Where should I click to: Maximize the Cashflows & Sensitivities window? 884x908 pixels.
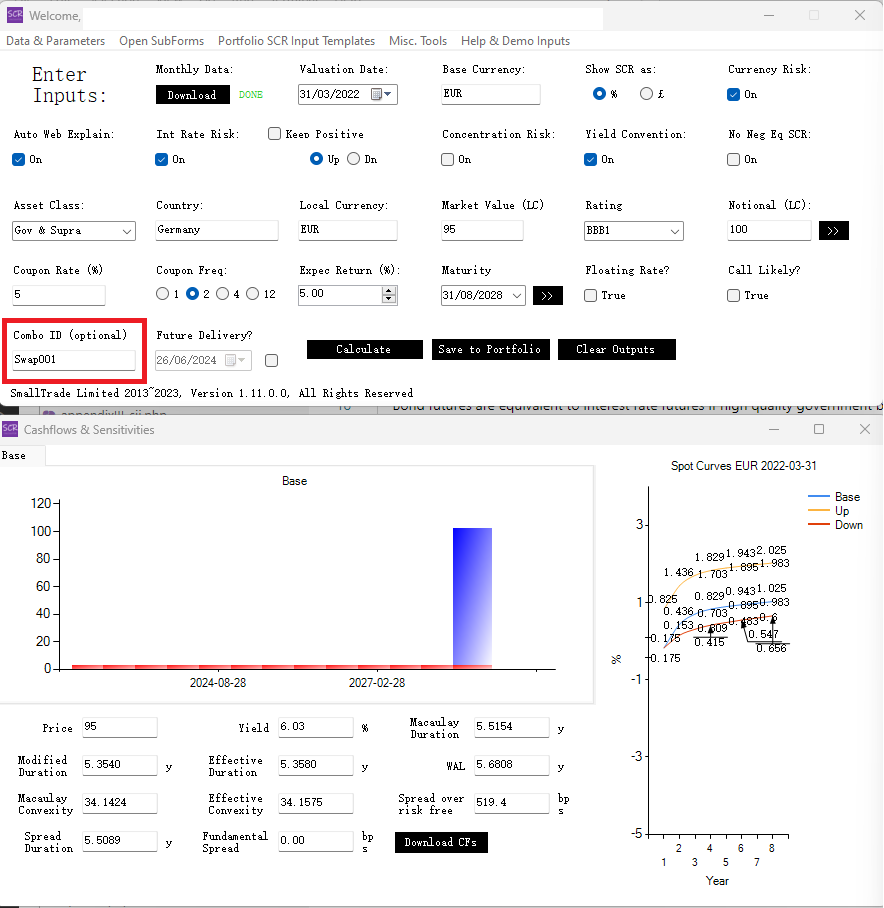point(818,429)
